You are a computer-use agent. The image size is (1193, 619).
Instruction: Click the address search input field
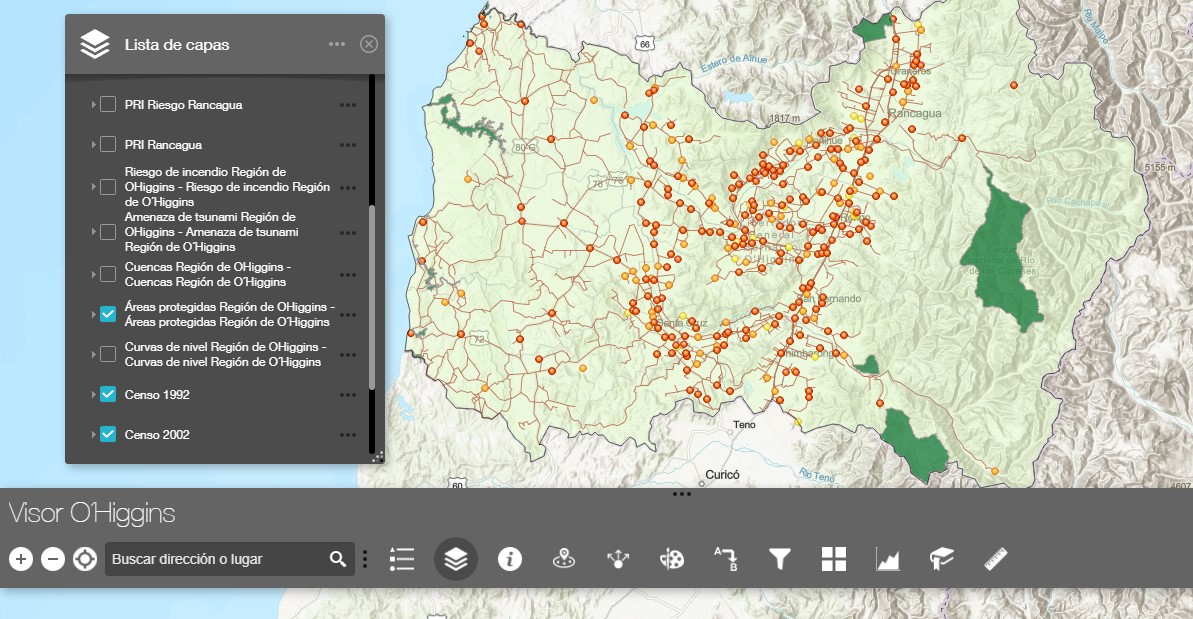215,559
